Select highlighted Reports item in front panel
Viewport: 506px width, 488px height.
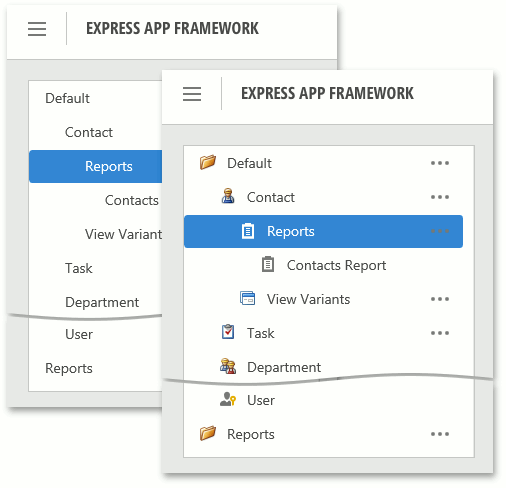pos(323,231)
